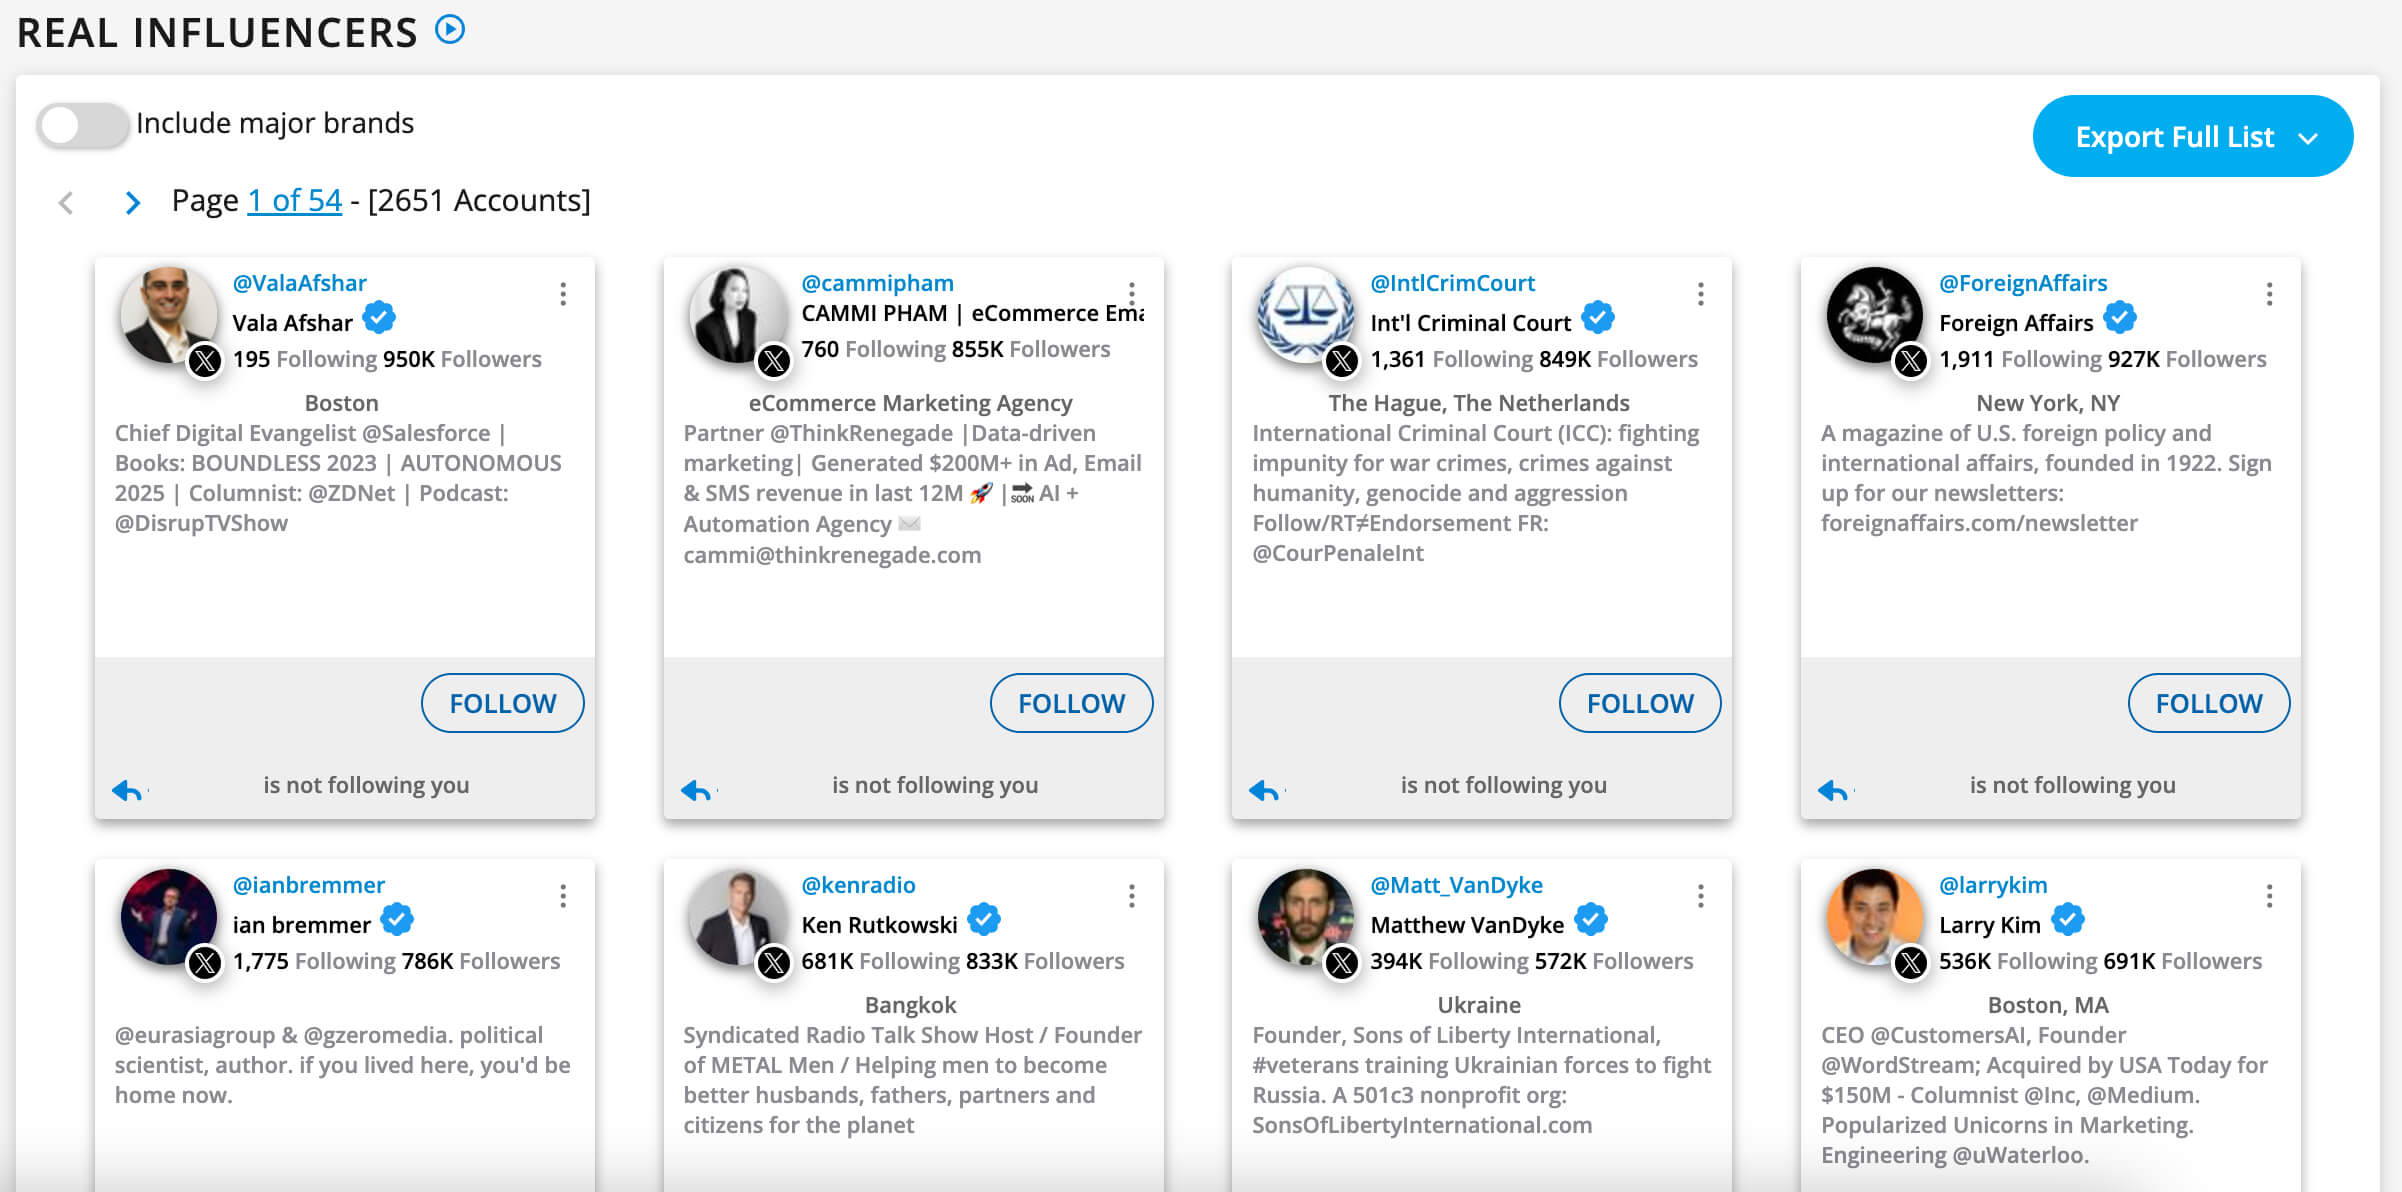Viewport: 2402px width, 1192px height.
Task: Click the Foreign Affairs verified badge
Action: (x=2121, y=317)
